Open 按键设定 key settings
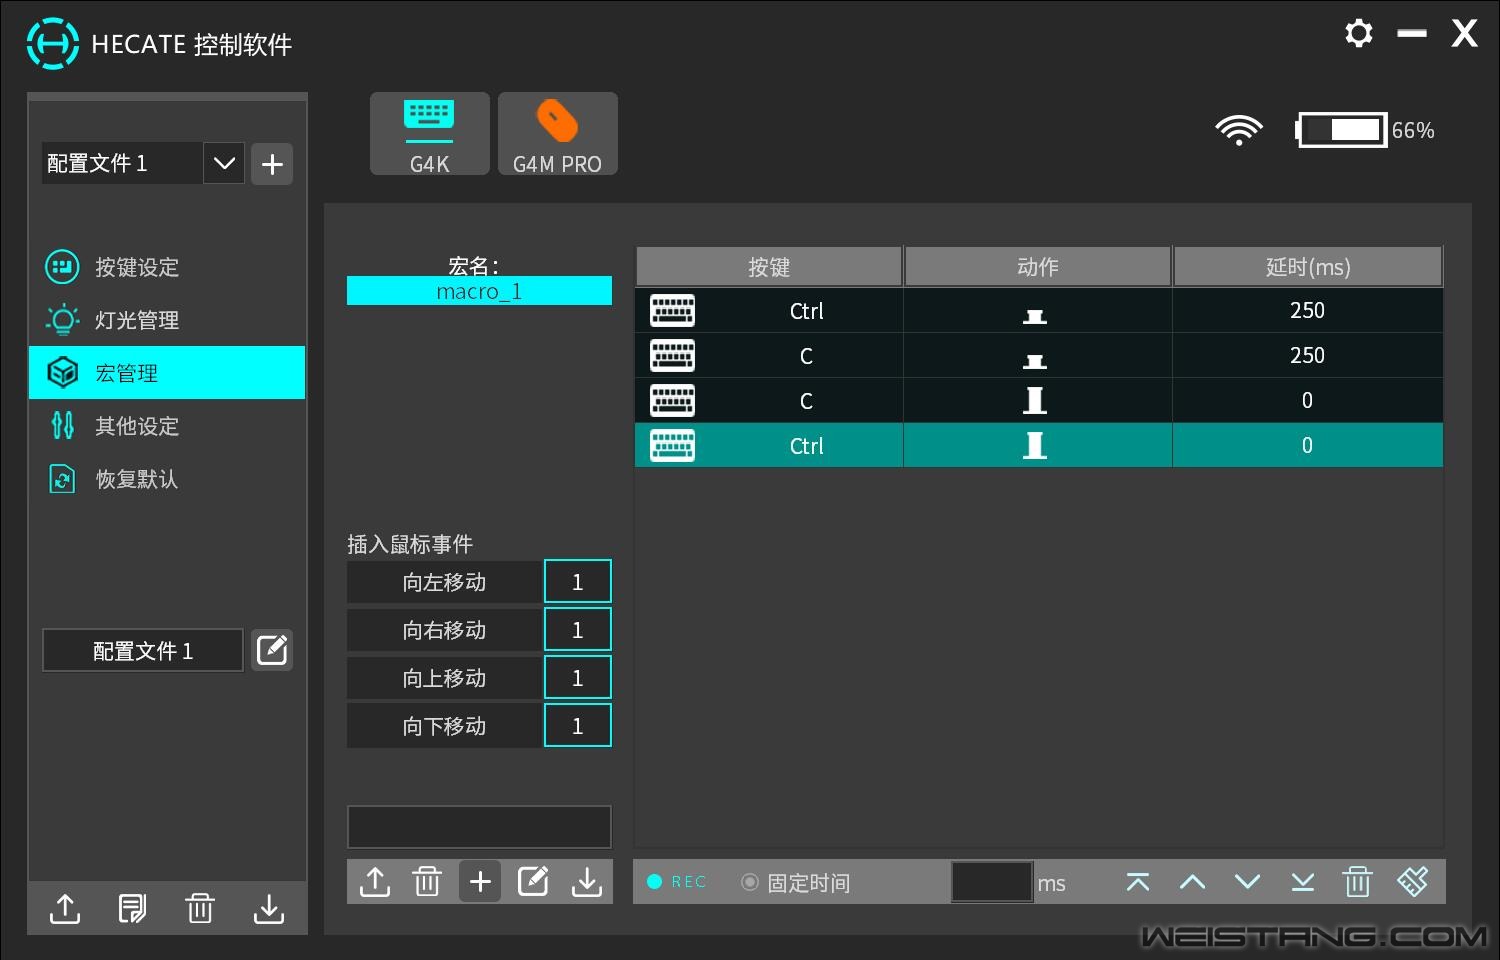The width and height of the screenshot is (1500, 960). point(167,267)
